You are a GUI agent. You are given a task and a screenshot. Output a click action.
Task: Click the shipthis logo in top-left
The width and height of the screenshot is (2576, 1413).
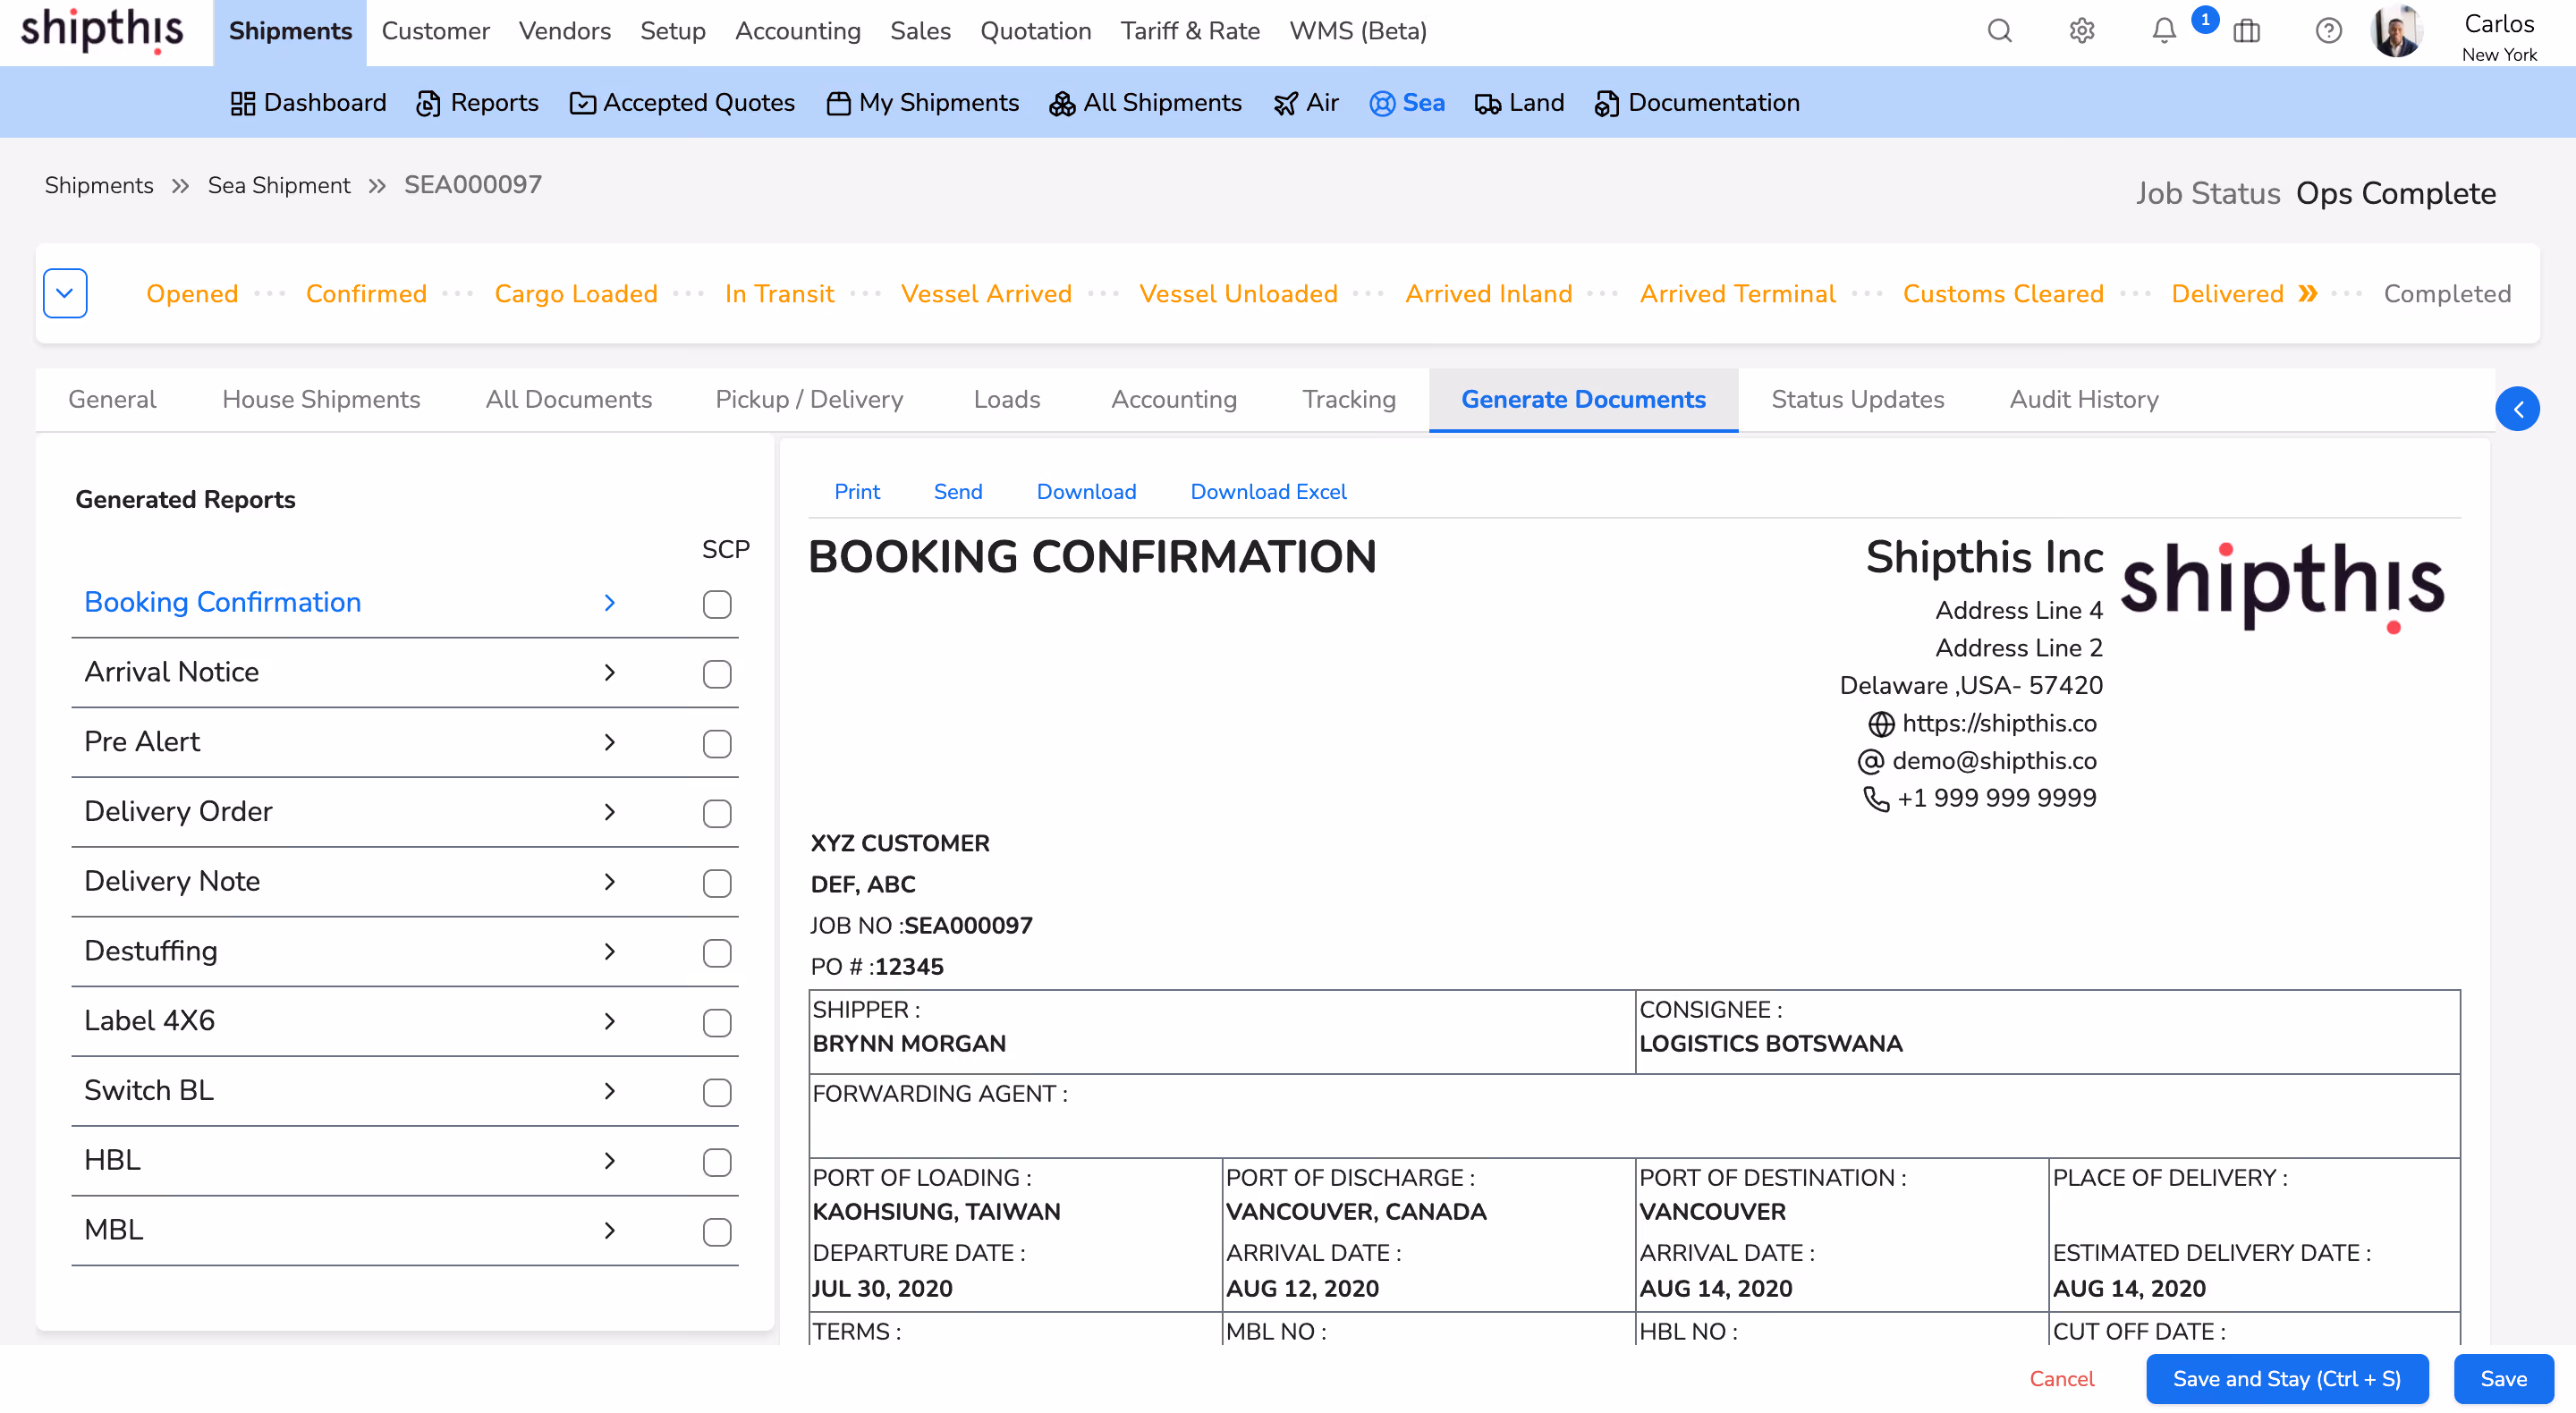(x=102, y=31)
